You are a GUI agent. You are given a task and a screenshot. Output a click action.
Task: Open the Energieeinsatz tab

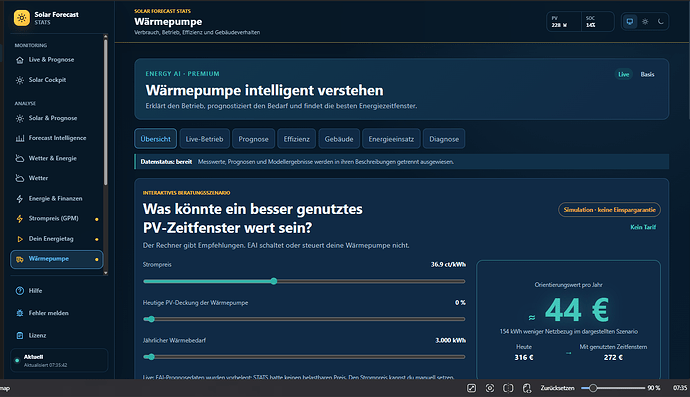(391, 139)
